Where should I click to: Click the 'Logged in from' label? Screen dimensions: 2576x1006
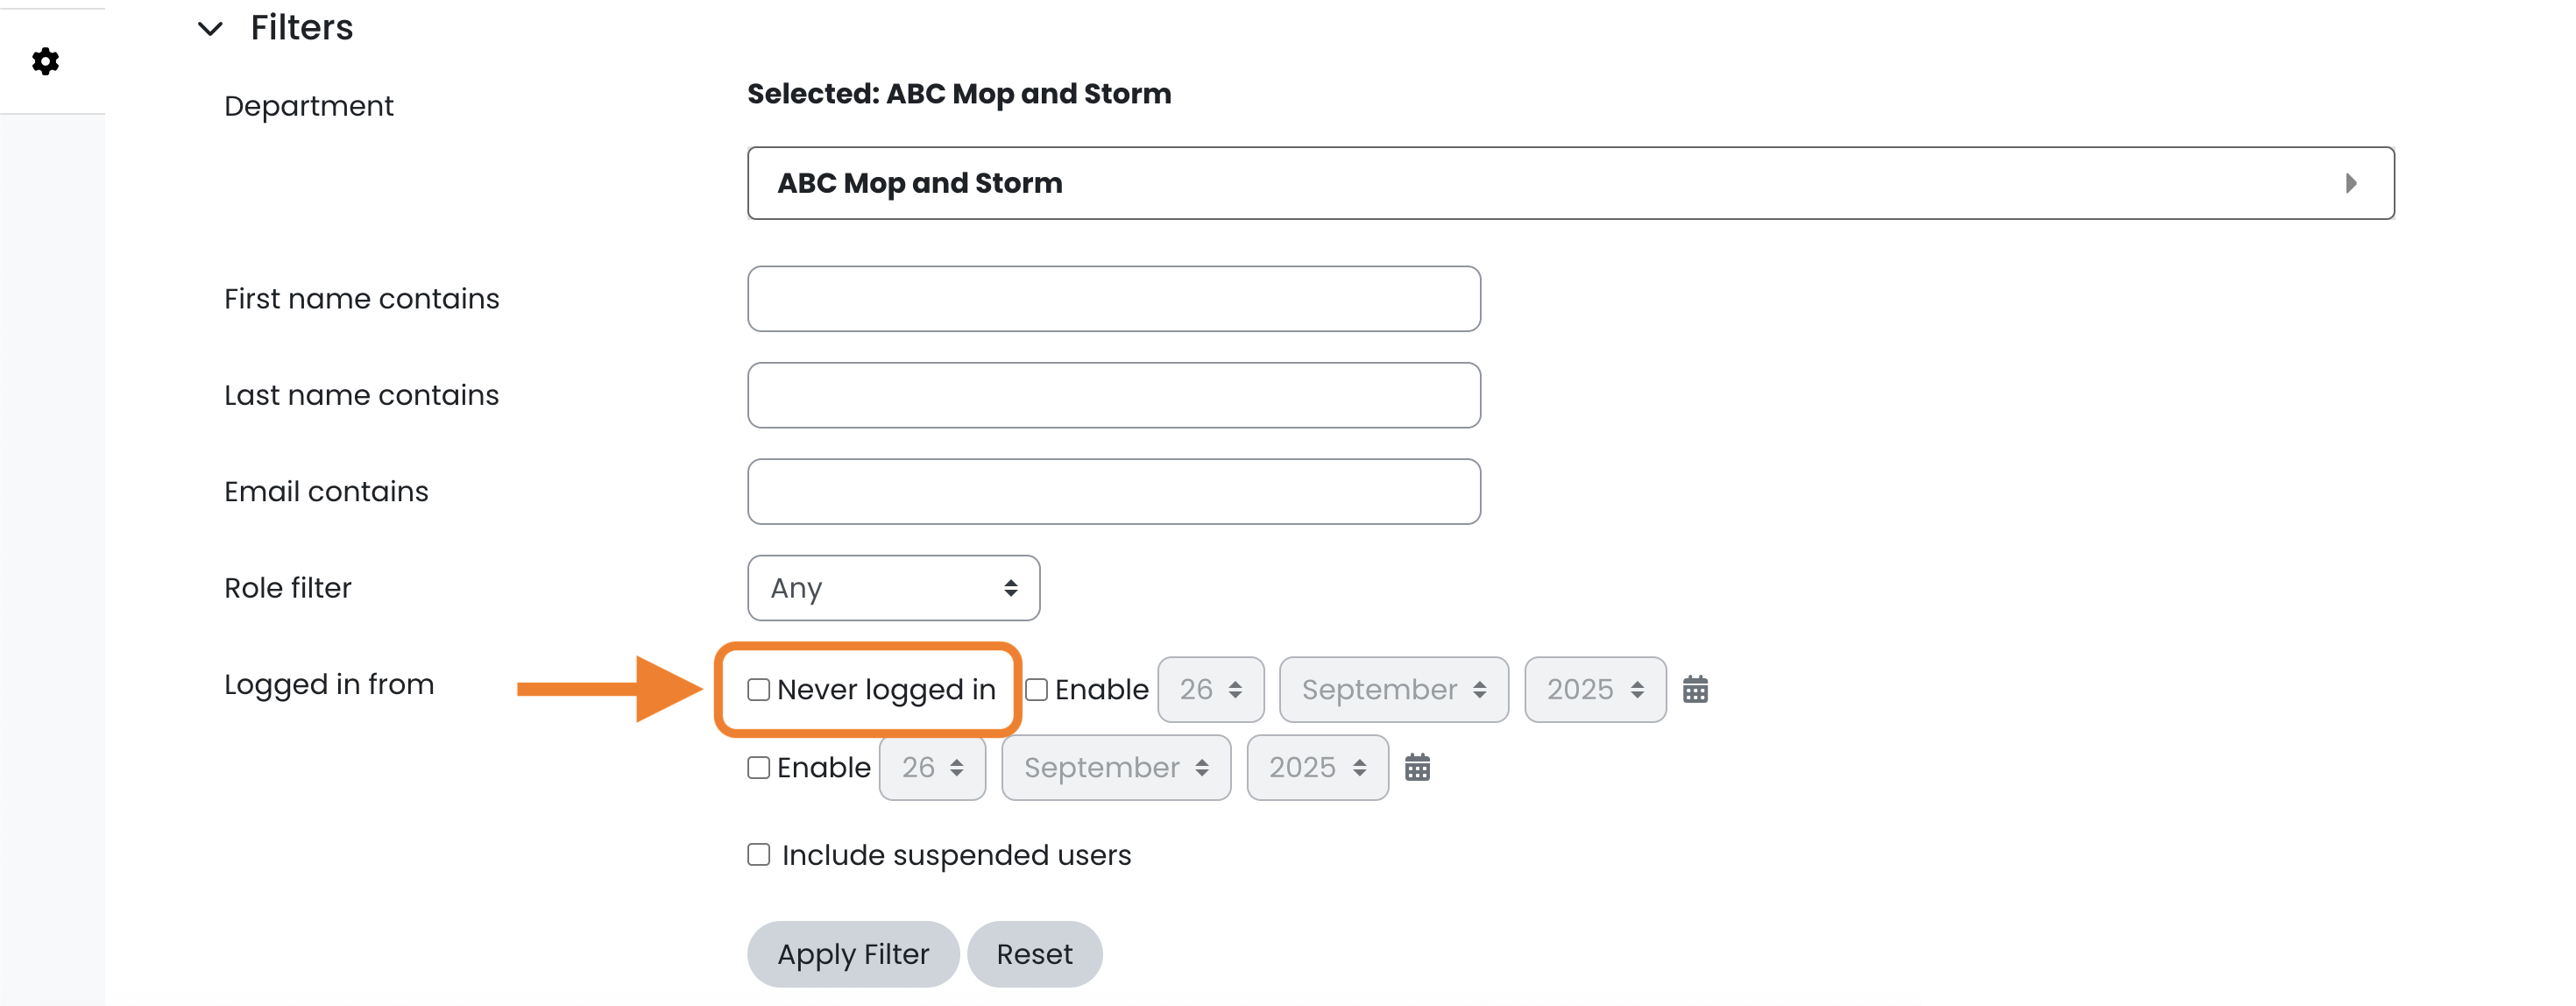tap(329, 684)
